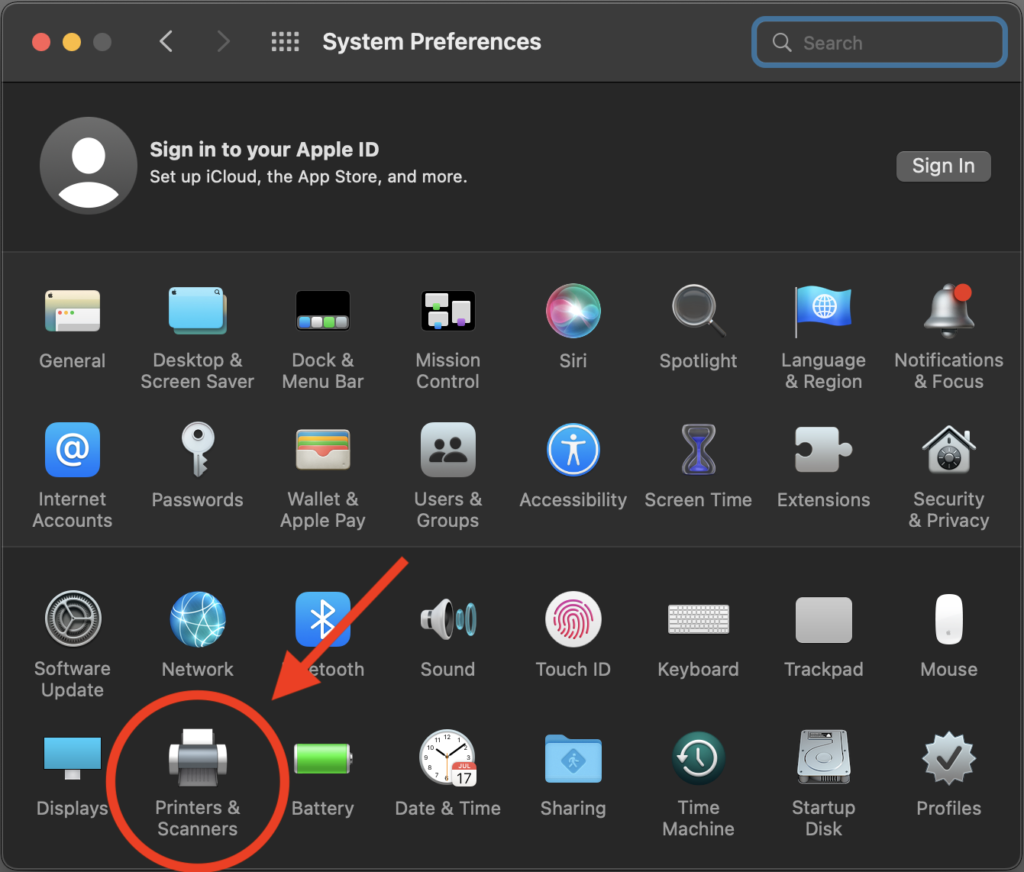Go forward with the forward arrow
The width and height of the screenshot is (1024, 872).
click(223, 42)
